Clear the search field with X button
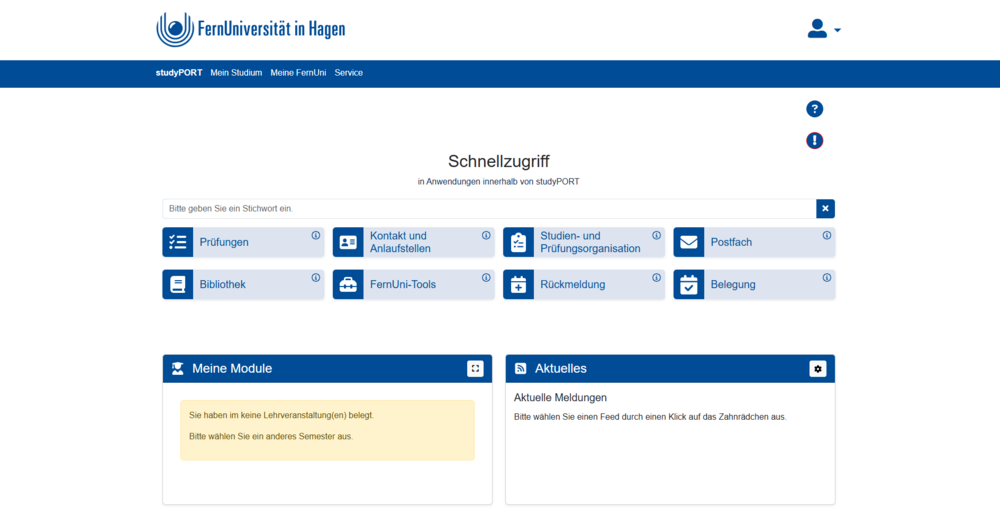 [825, 208]
